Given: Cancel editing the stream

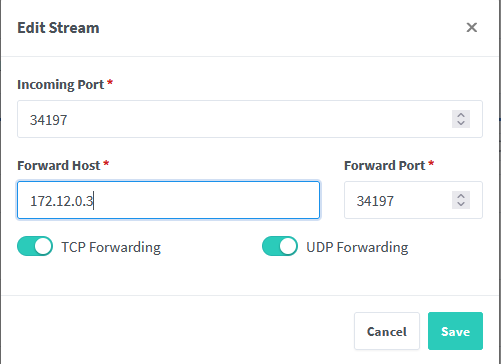Looking at the screenshot, I should coord(387,331).
